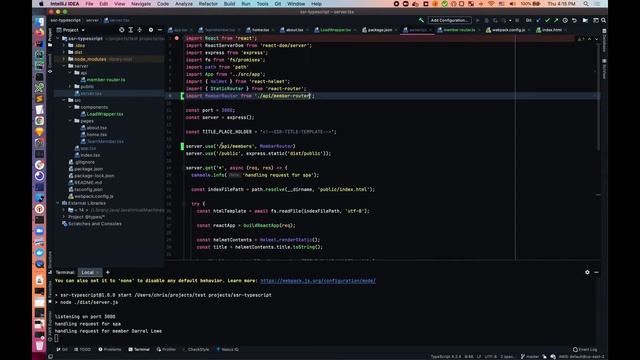This screenshot has width=640, height=360.
Task: Open the Event Log in status bar
Action: coord(585,349)
